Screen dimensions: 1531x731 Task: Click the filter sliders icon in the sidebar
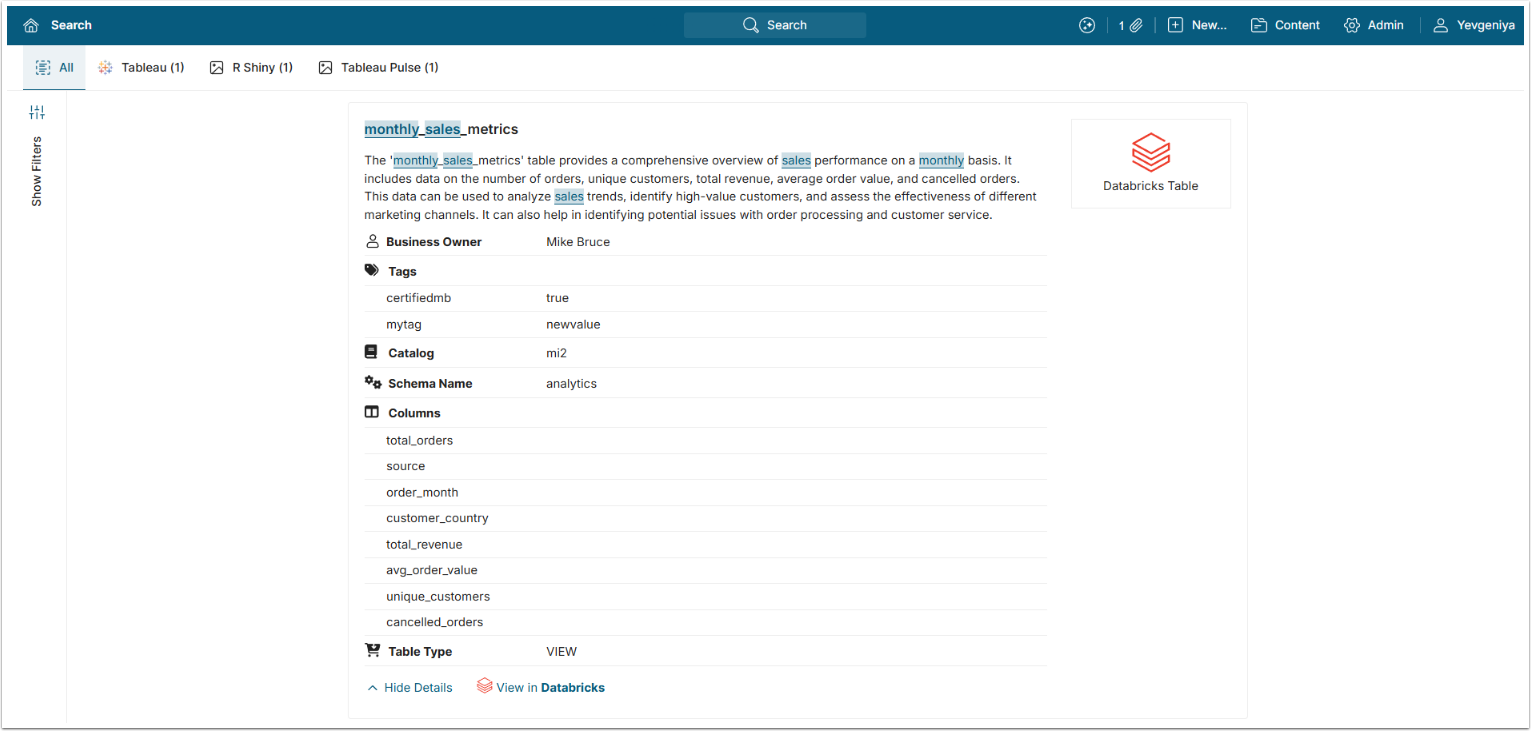click(x=37, y=113)
